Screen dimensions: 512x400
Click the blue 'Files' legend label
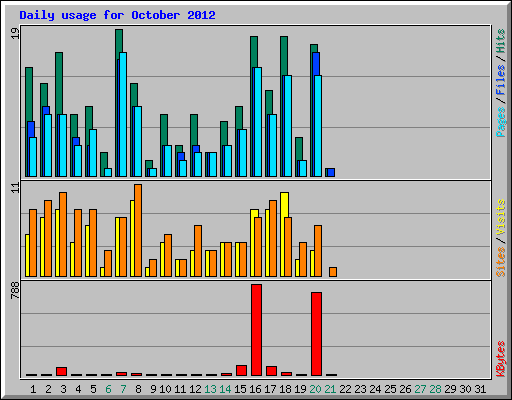(501, 79)
